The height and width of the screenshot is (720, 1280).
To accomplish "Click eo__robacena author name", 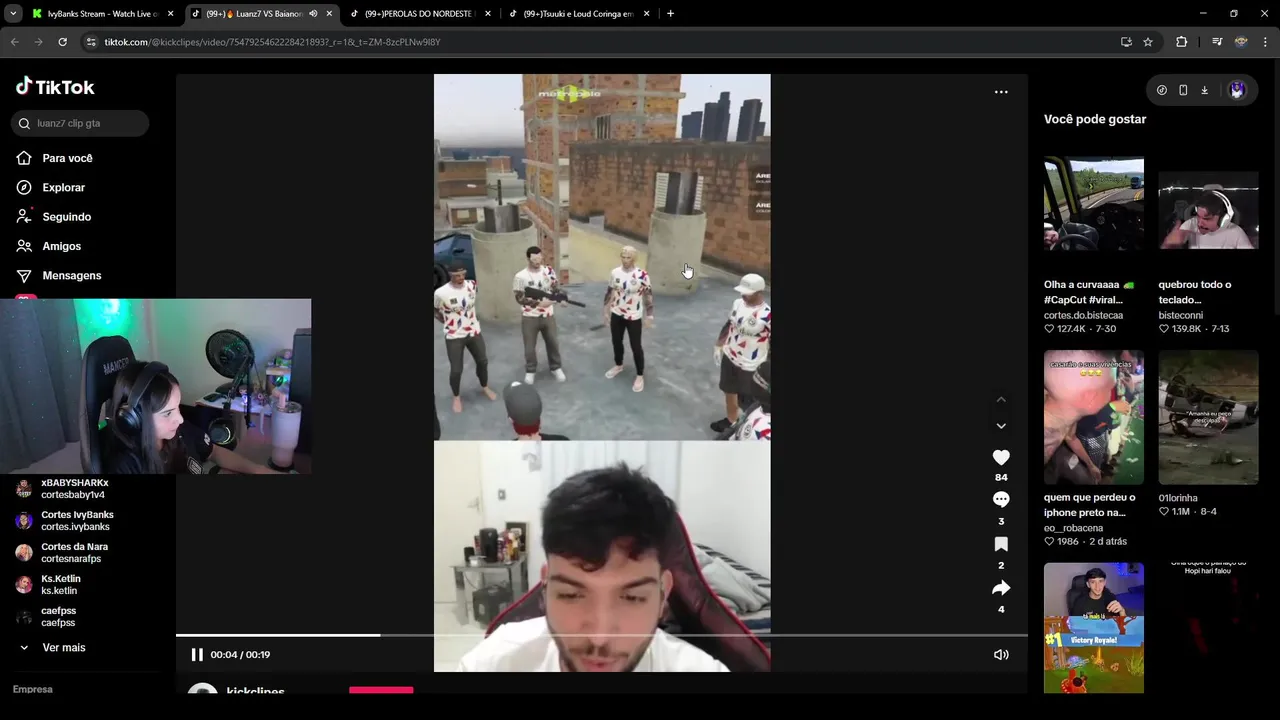I will (1073, 528).
